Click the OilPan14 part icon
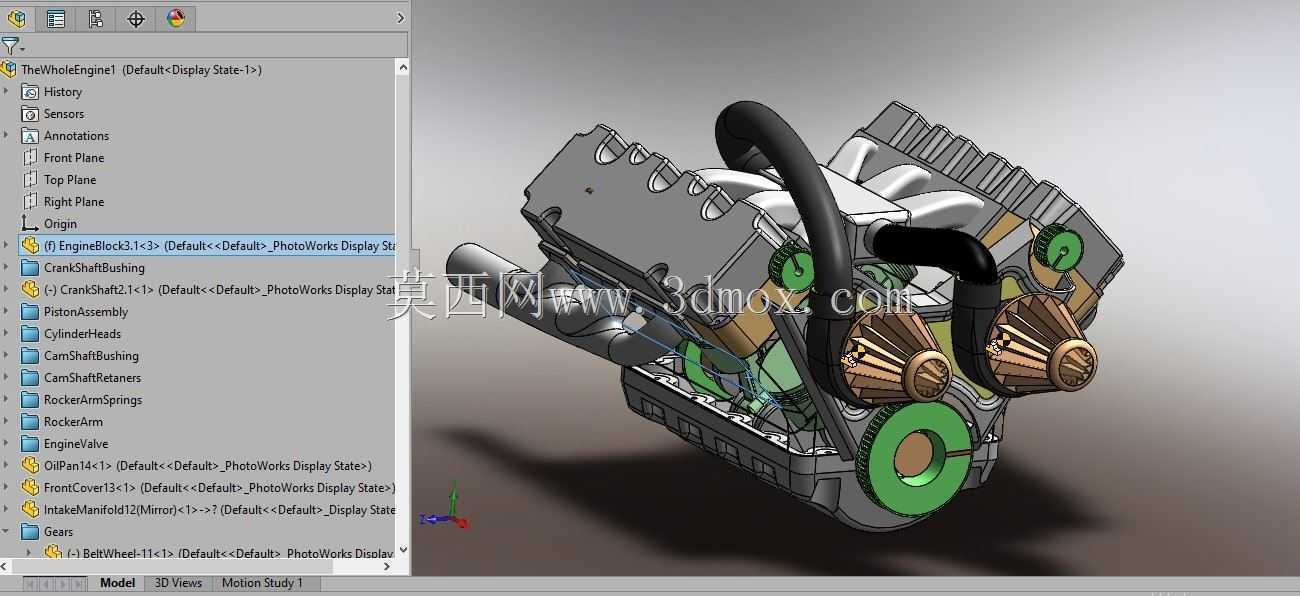 [30, 466]
